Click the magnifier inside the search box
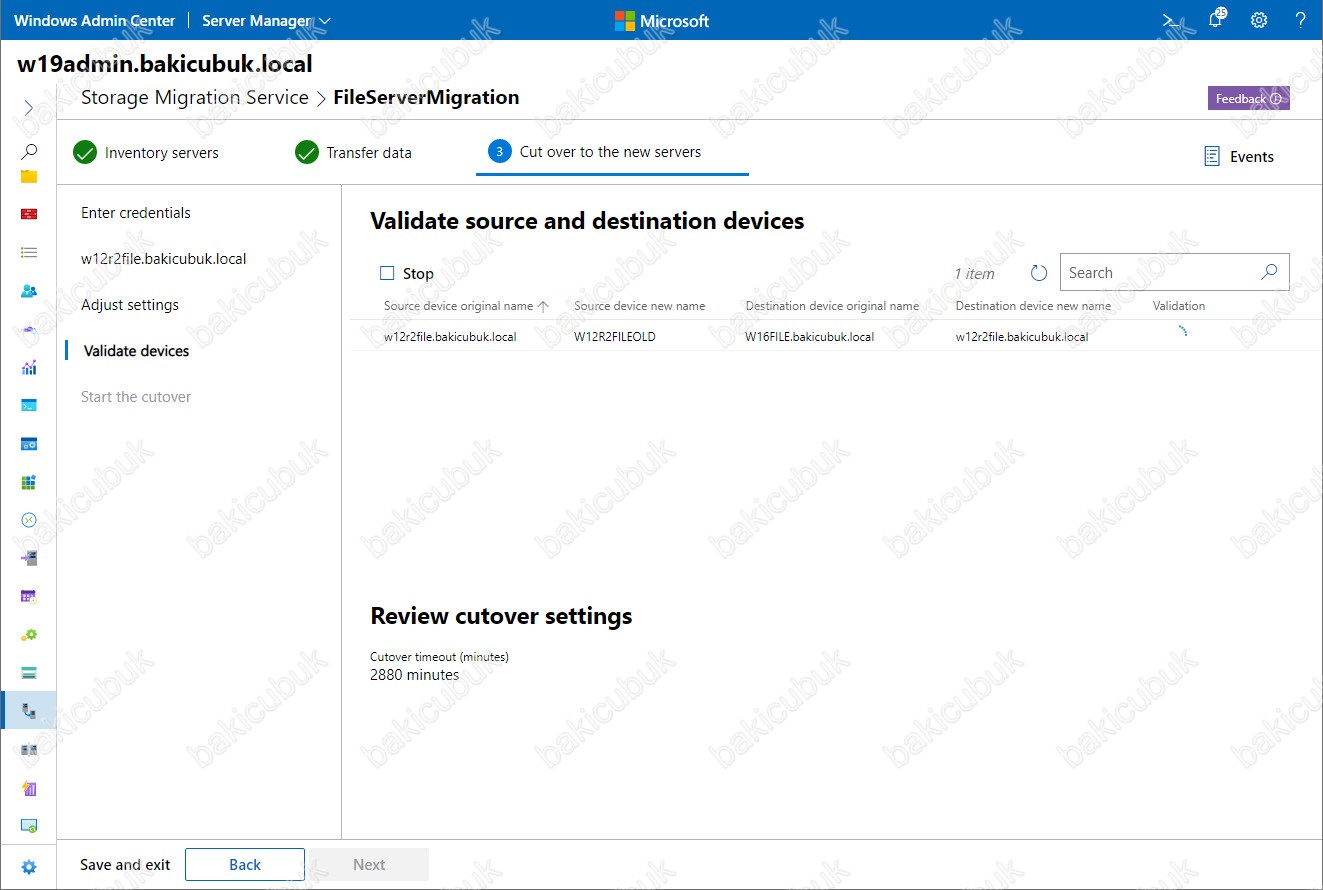The image size is (1323, 890). pos(1269,272)
